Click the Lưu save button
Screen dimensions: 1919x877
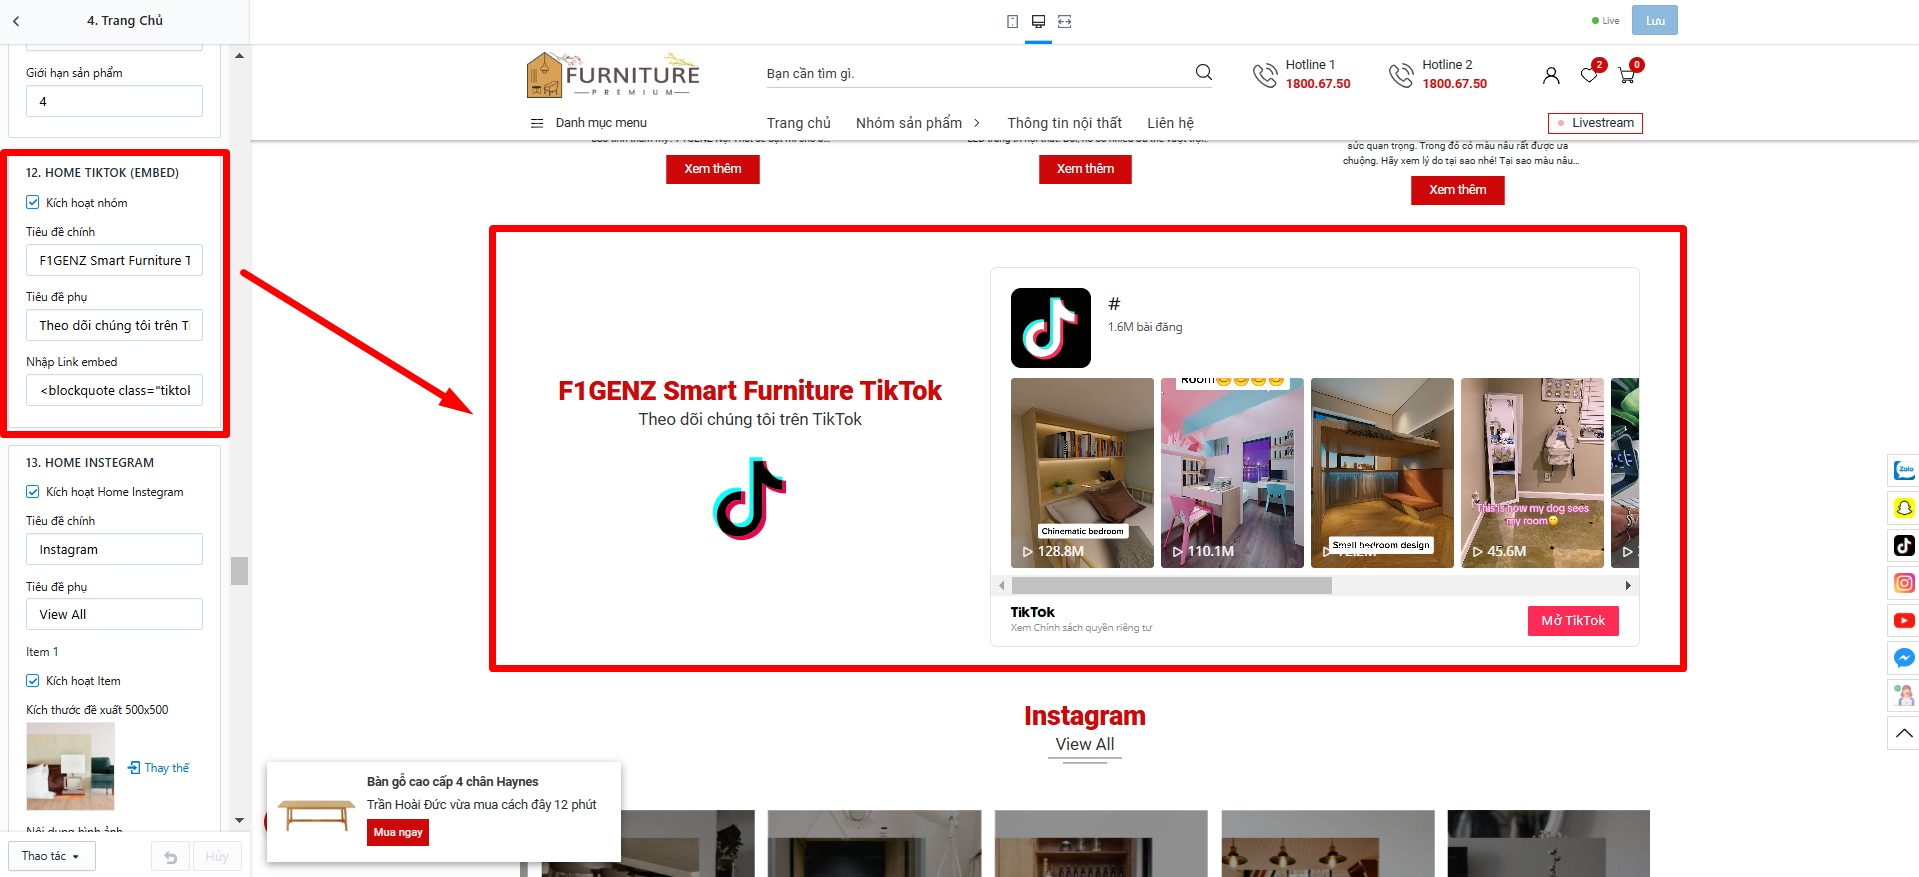click(1655, 20)
